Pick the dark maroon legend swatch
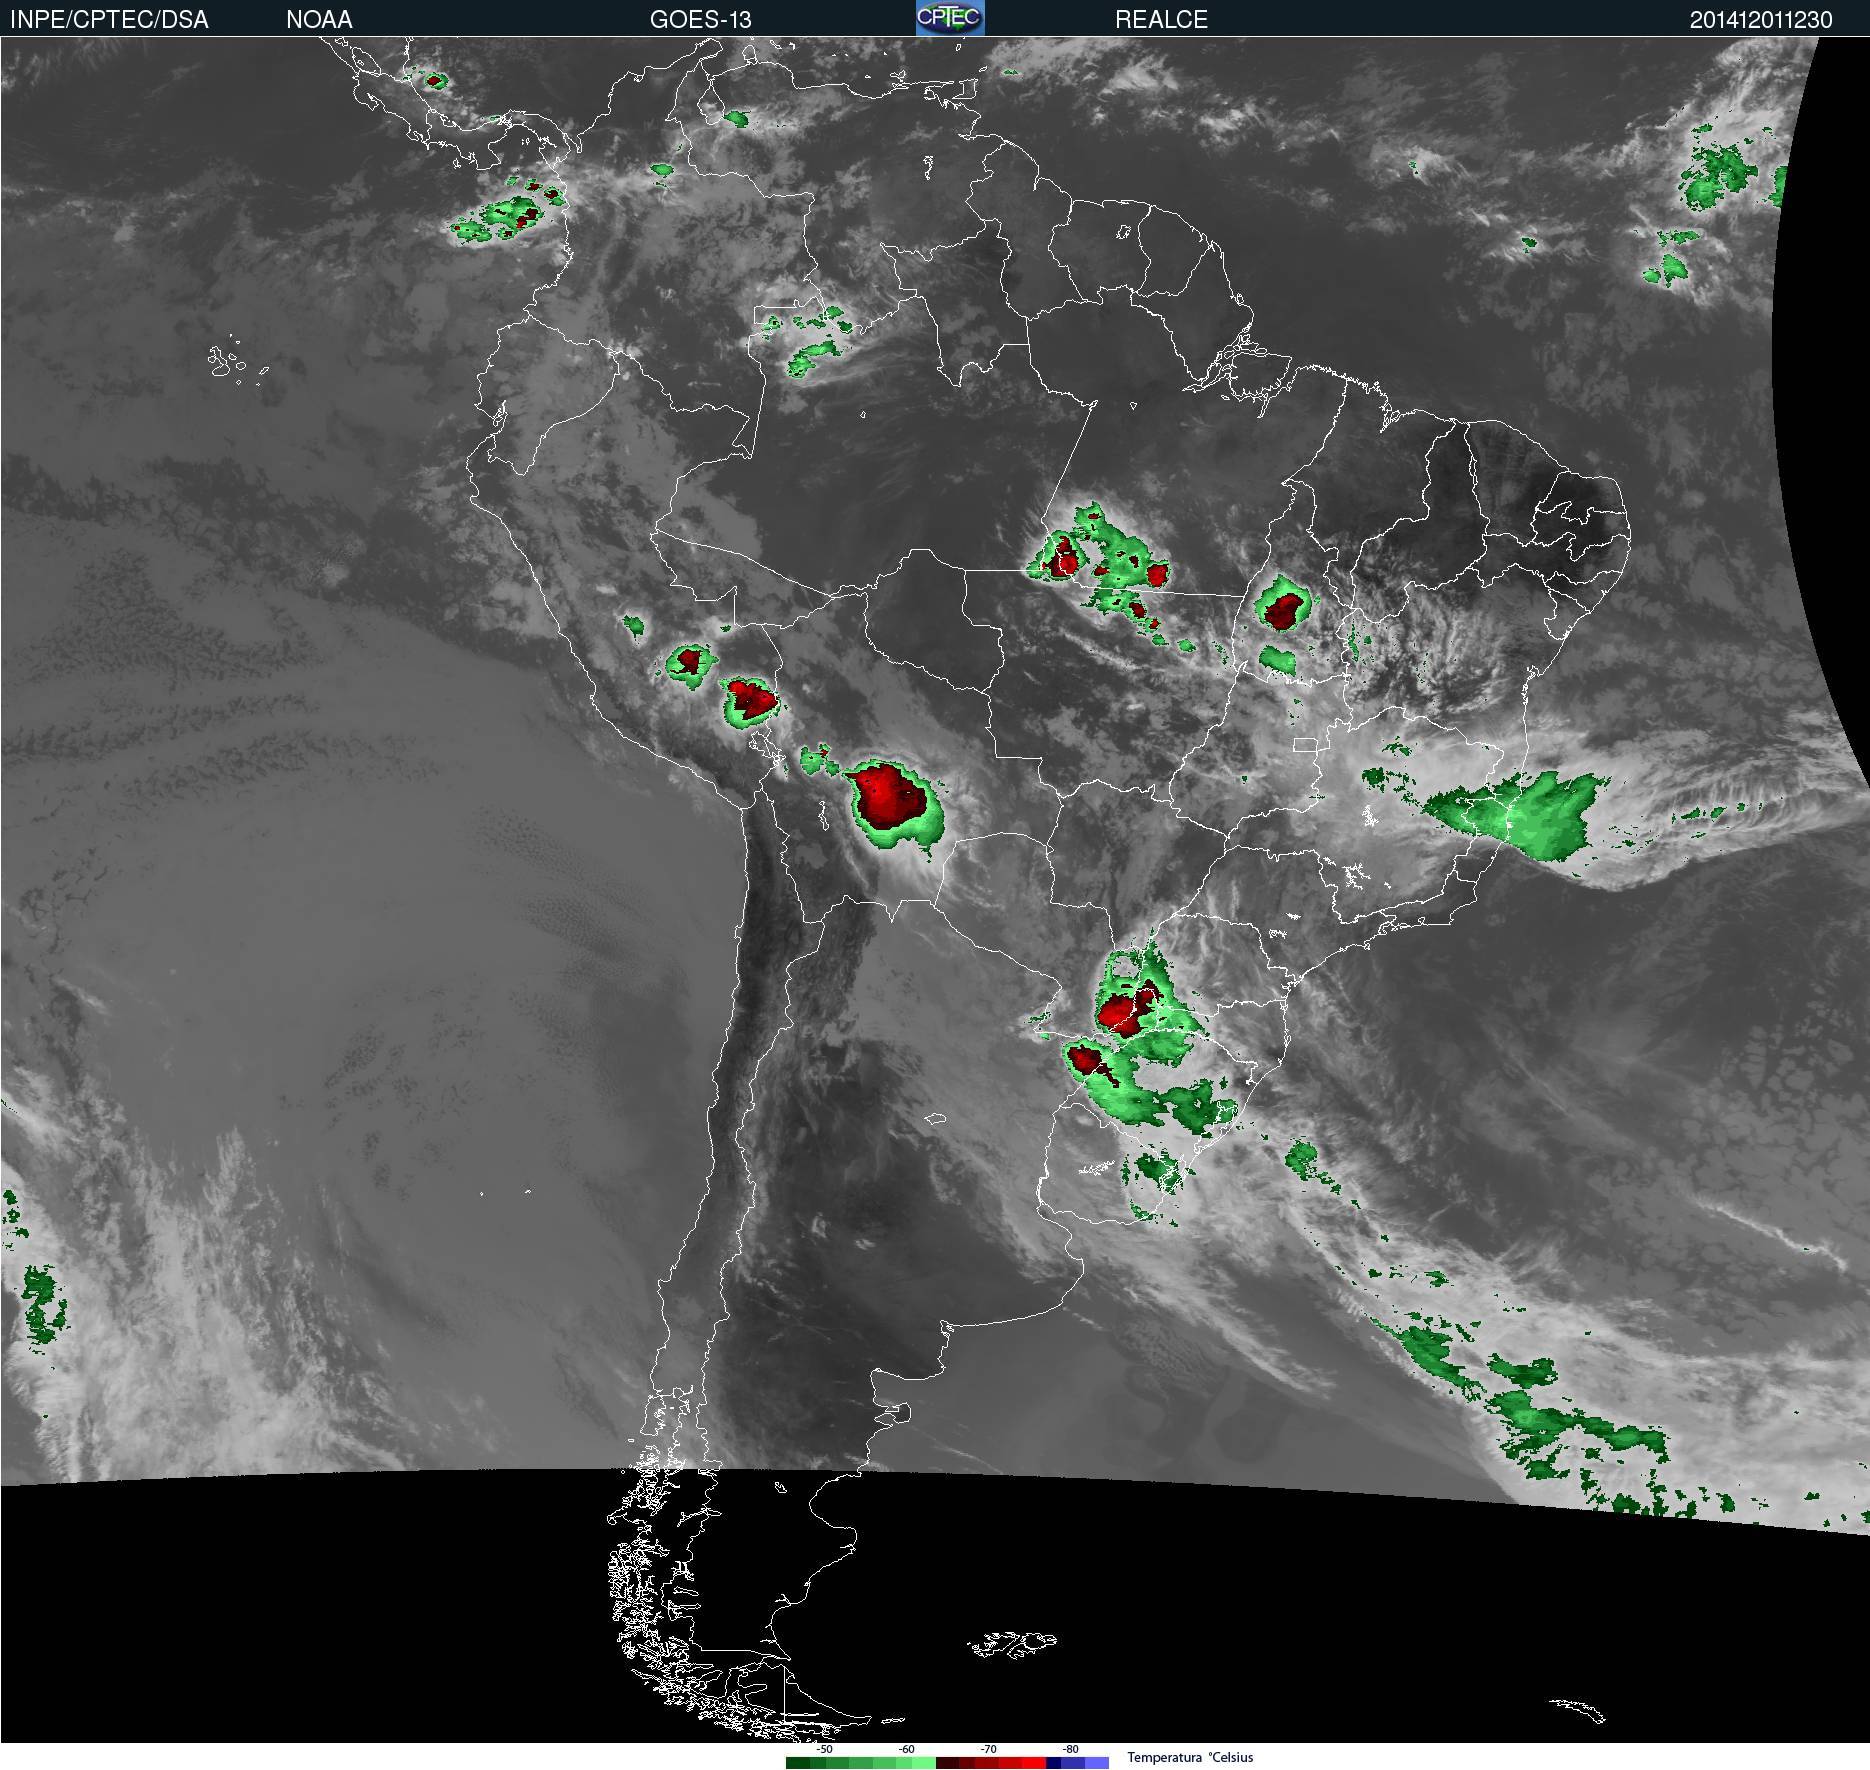The width and height of the screenshot is (1870, 1770). [948, 1763]
